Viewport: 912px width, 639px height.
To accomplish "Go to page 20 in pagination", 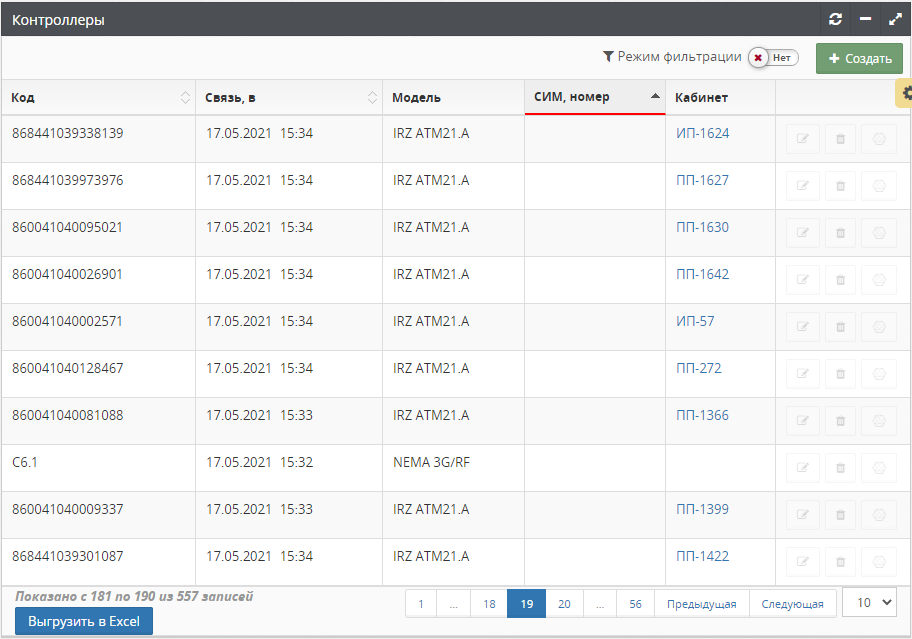I will (x=564, y=604).
